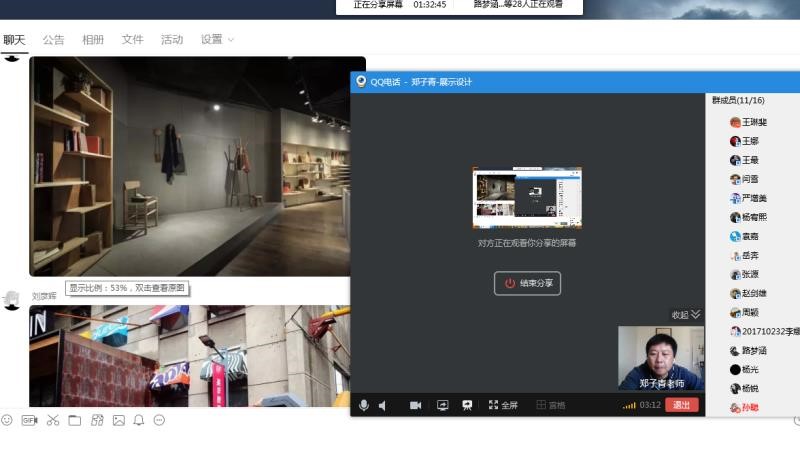Click the 结束分享 button
This screenshot has height=454, width=800.
(527, 283)
